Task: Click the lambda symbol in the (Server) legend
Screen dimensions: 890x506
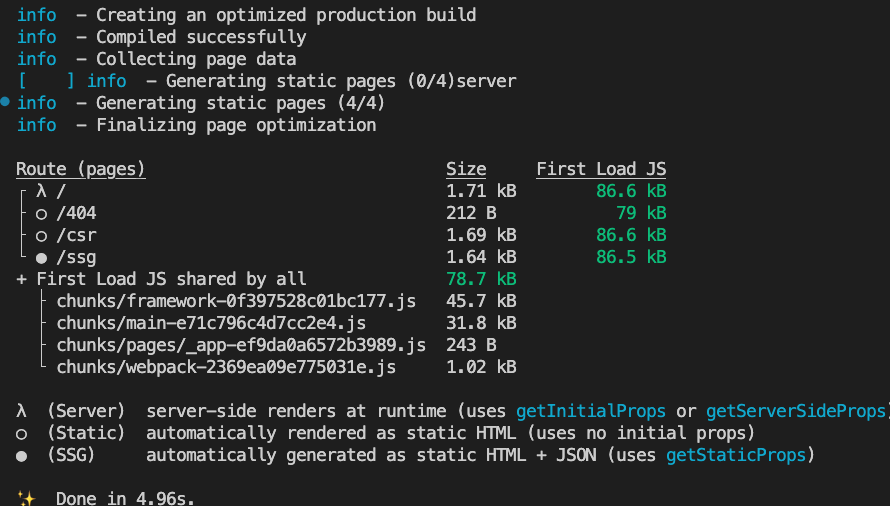Action: click(22, 411)
